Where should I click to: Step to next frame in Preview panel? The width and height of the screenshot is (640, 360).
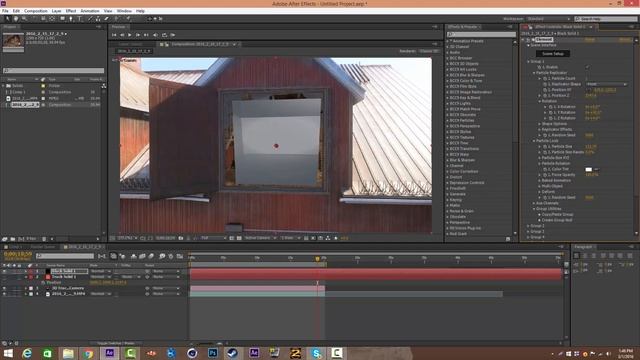(138, 35)
